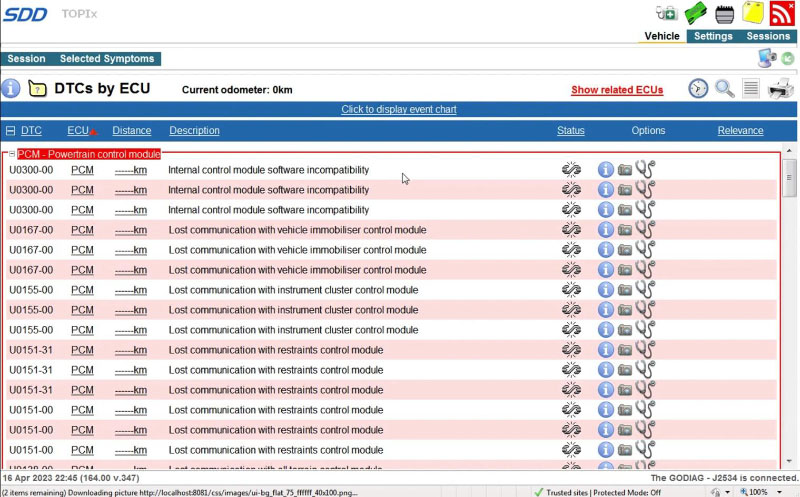
Task: Click the green circular arrow icon
Action: pyautogui.click(x=788, y=59)
